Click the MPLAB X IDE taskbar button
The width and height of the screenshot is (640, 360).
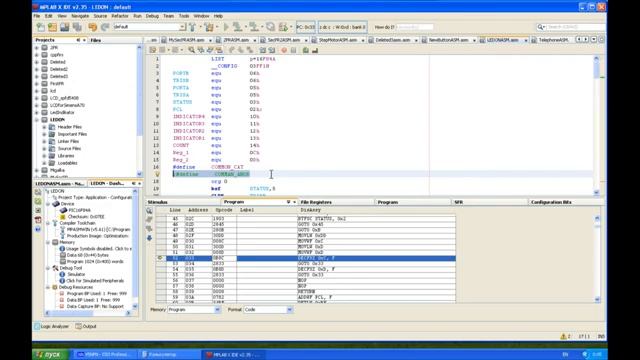click(x=233, y=355)
